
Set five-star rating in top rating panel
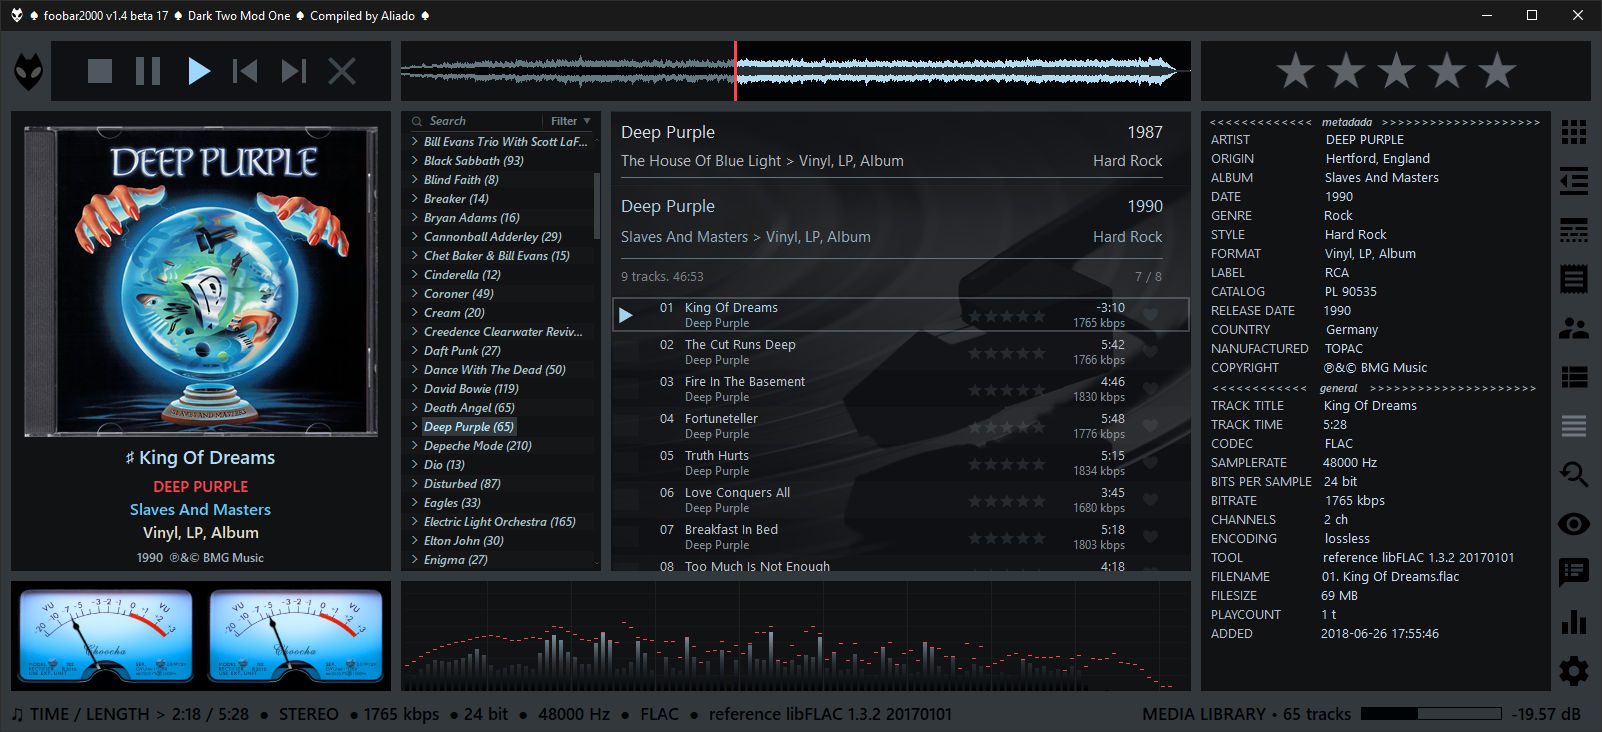(1497, 71)
